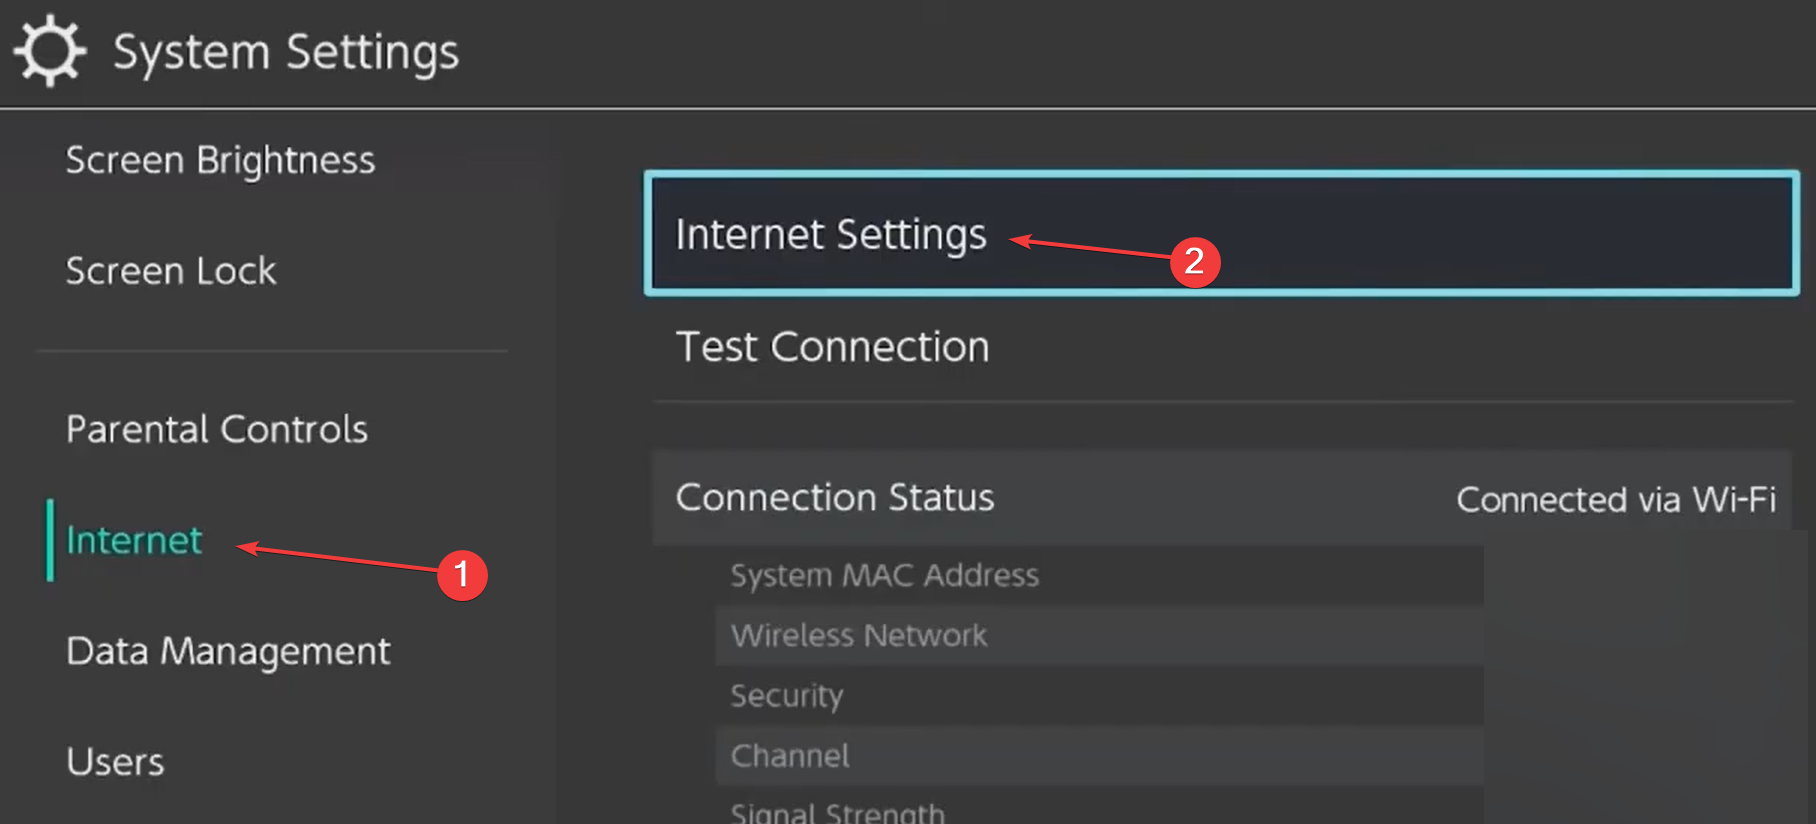Select Screen Lock in the sidebar
The height and width of the screenshot is (824, 1816).
171,271
